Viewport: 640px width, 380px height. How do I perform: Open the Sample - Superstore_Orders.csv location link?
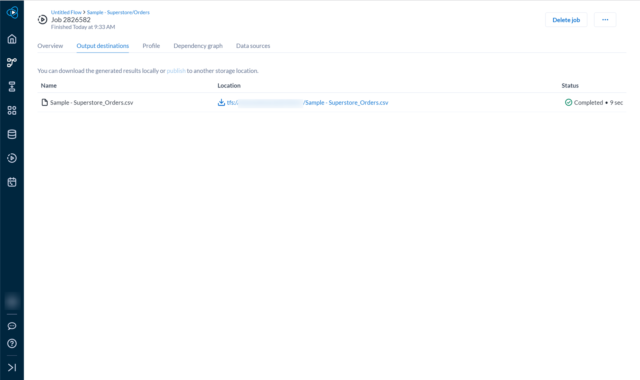coord(307,102)
